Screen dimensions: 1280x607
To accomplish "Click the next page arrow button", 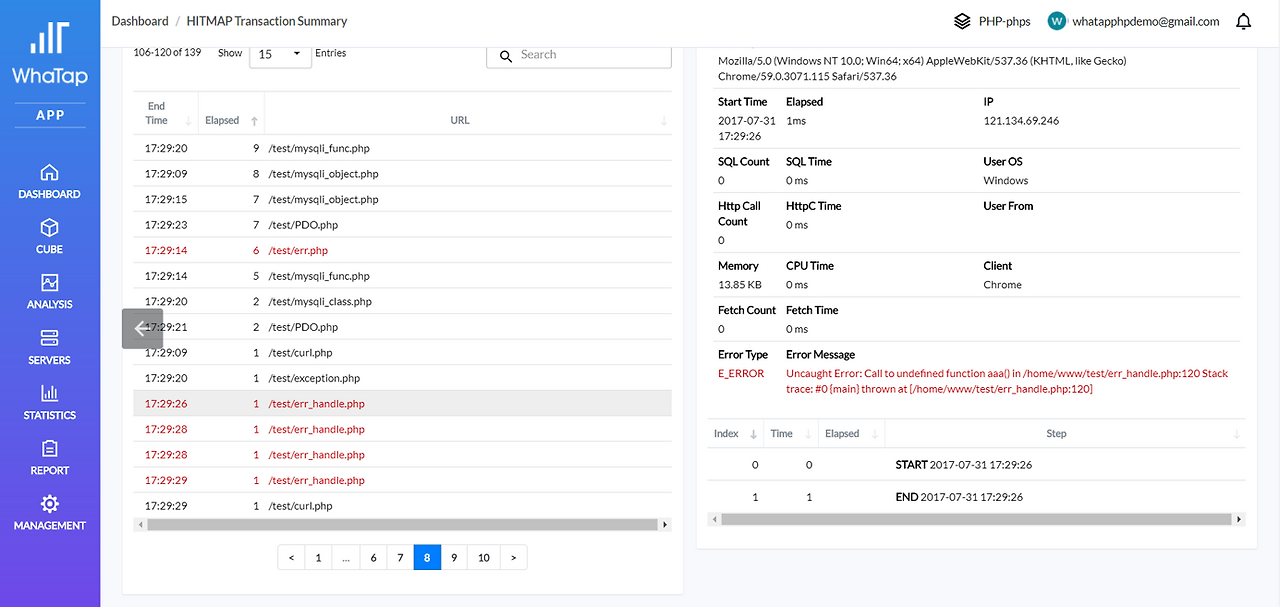I will [x=513, y=557].
